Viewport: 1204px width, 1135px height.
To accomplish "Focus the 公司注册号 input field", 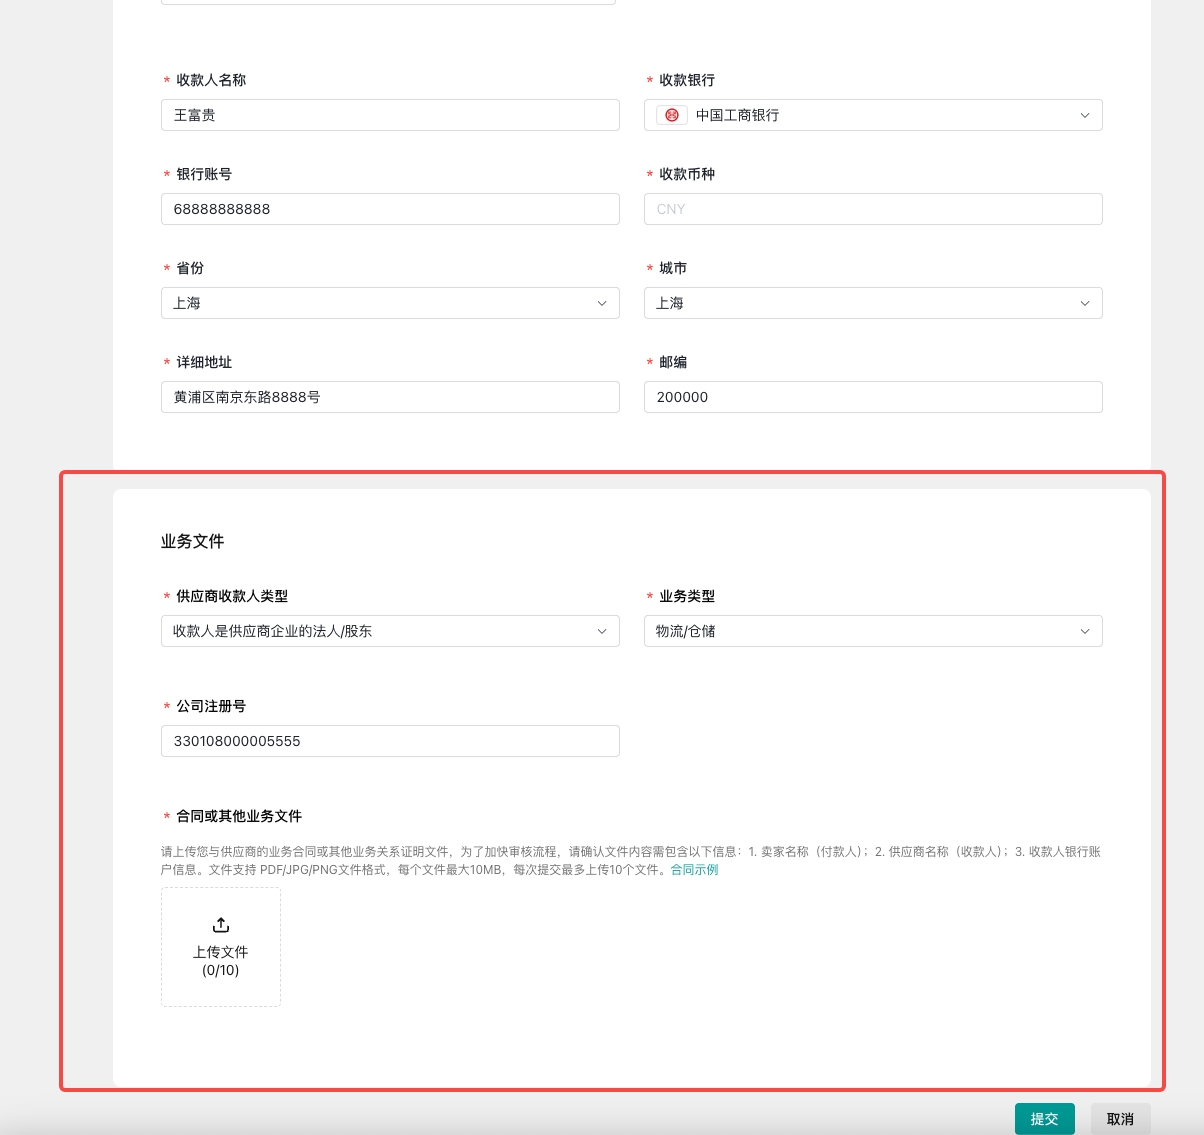I will click(x=390, y=741).
